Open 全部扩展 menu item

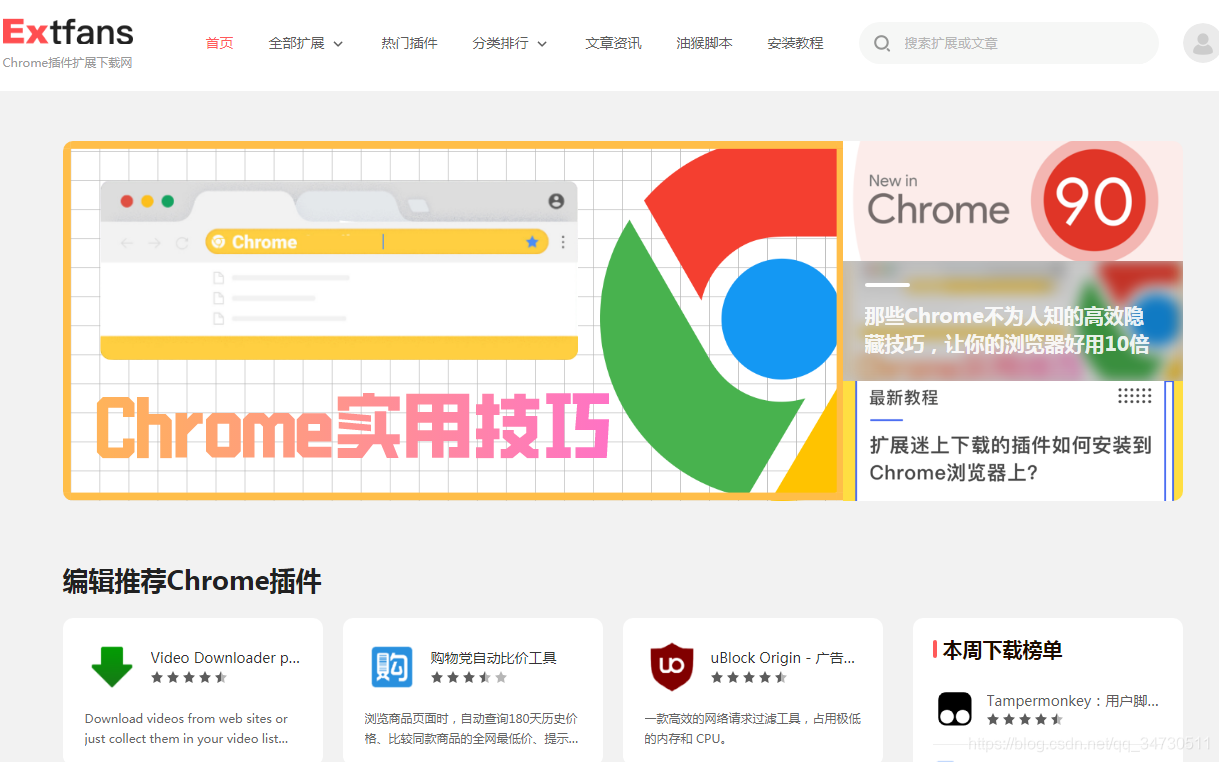(296, 43)
